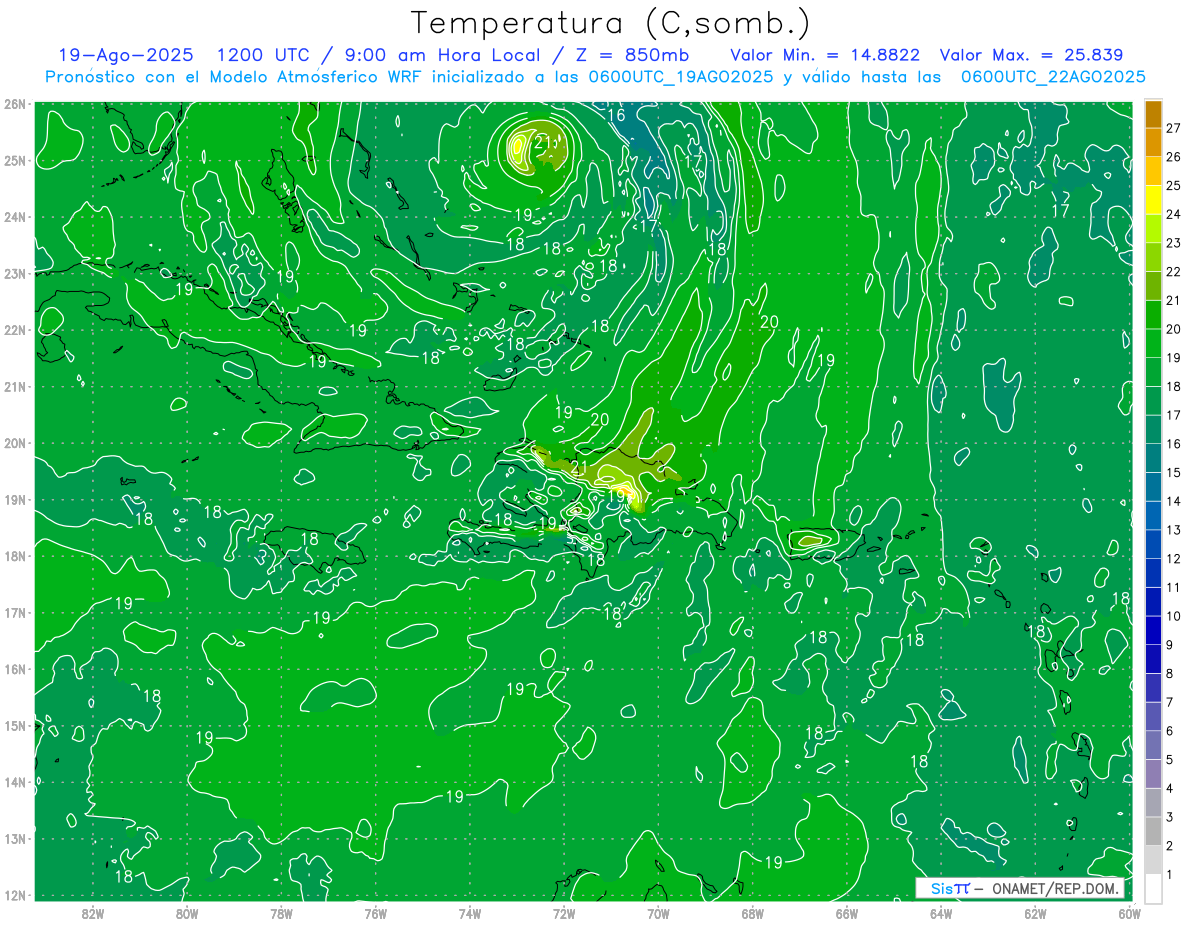Click latitude axis label "13N"
This screenshot has width=1200, height=927.
point(14,838)
